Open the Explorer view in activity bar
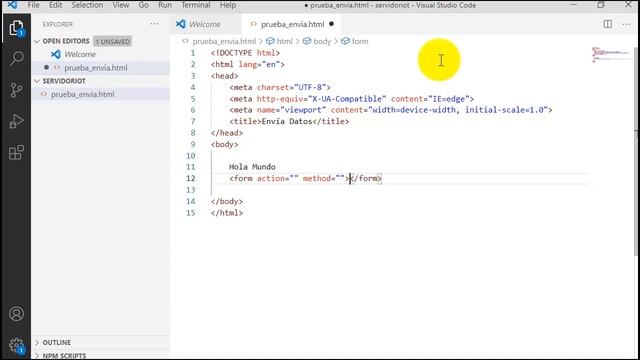Viewport: 640px width, 360px height. 16,28
